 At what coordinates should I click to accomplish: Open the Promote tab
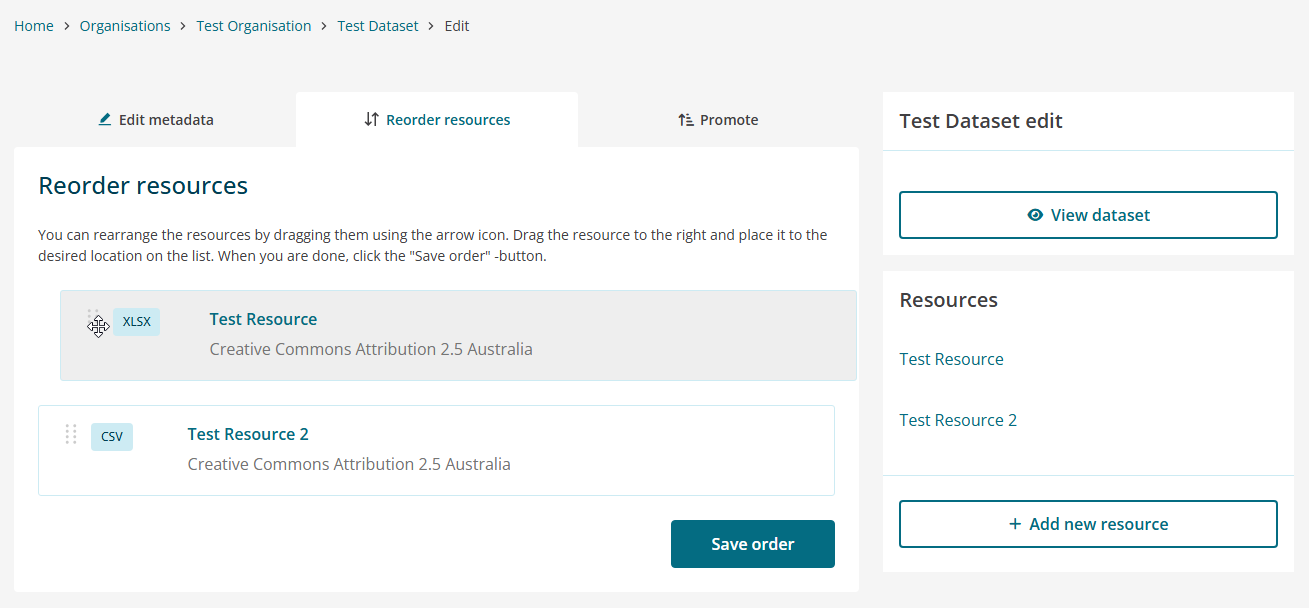pos(718,120)
